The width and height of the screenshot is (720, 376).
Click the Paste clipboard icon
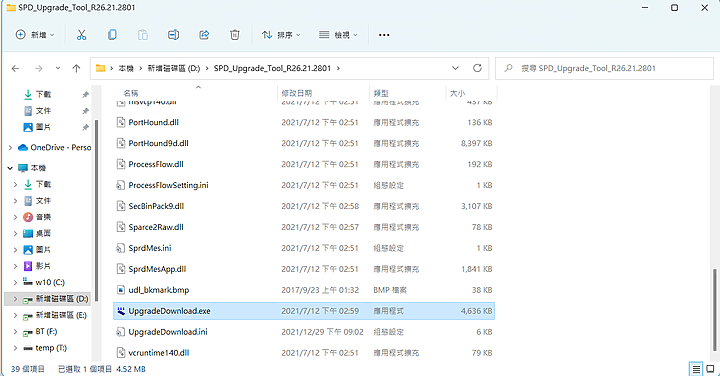(143, 35)
